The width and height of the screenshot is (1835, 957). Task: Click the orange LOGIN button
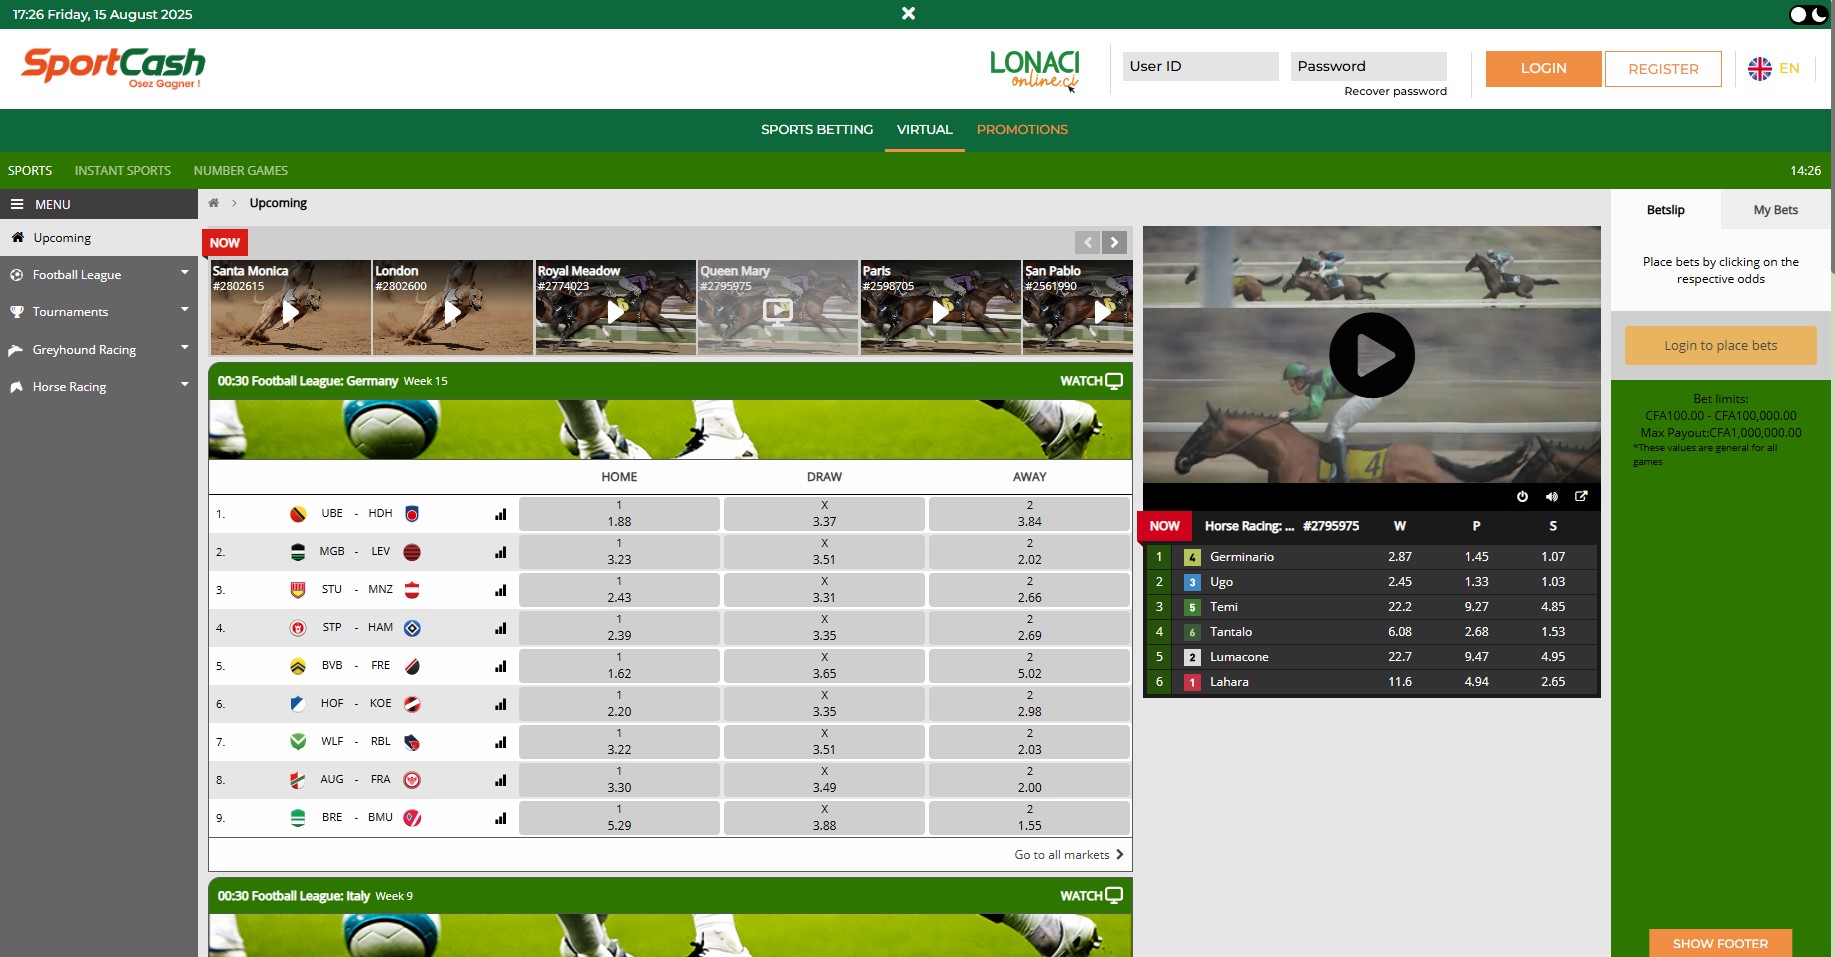click(x=1543, y=69)
